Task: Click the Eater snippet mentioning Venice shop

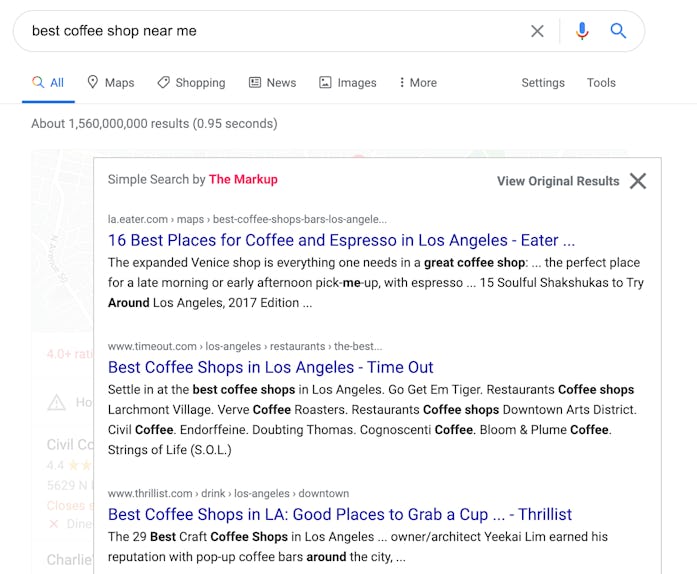Action: click(x=376, y=283)
